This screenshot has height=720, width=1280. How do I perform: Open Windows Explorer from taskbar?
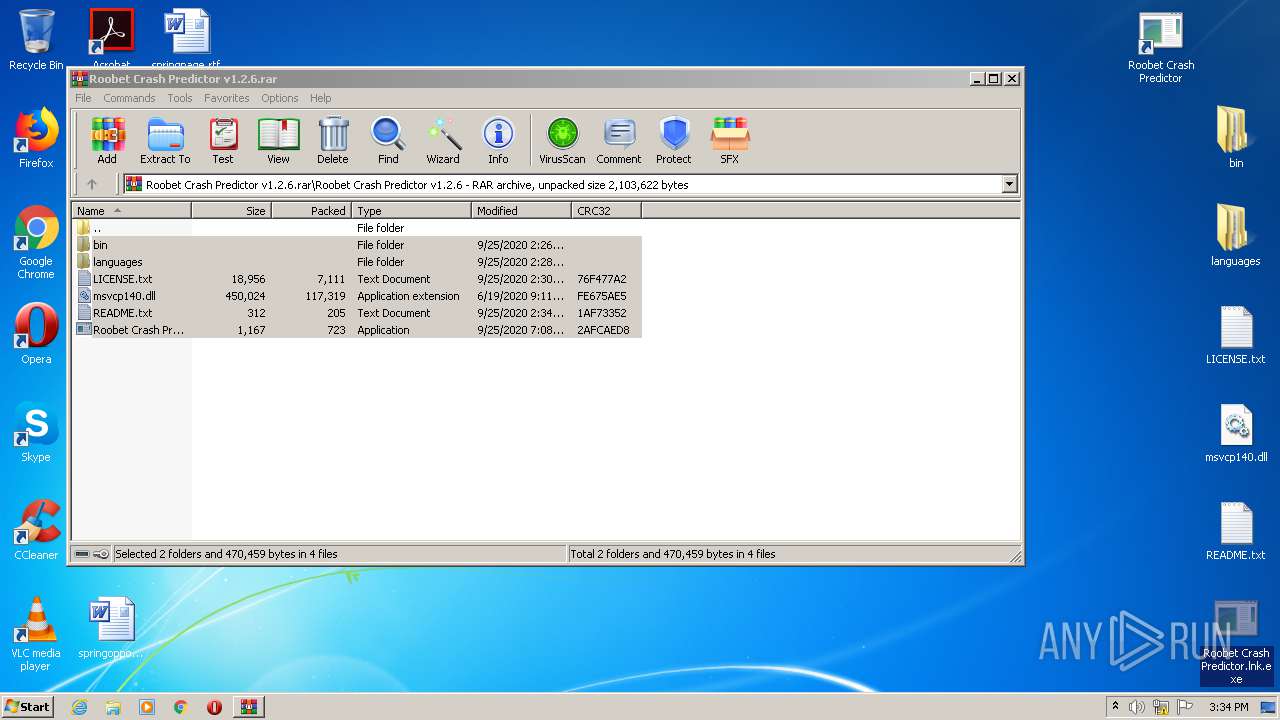point(113,707)
